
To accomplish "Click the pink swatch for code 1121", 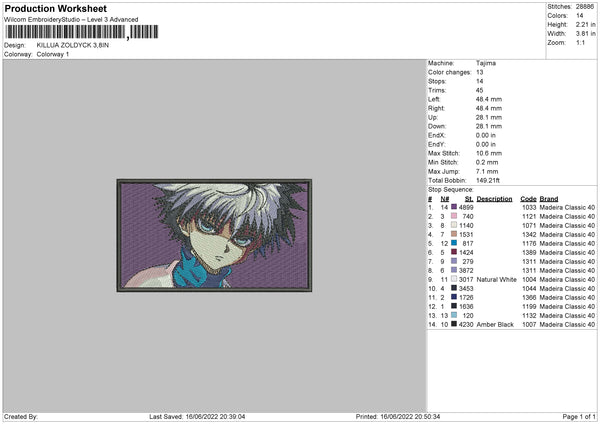I will (x=454, y=216).
